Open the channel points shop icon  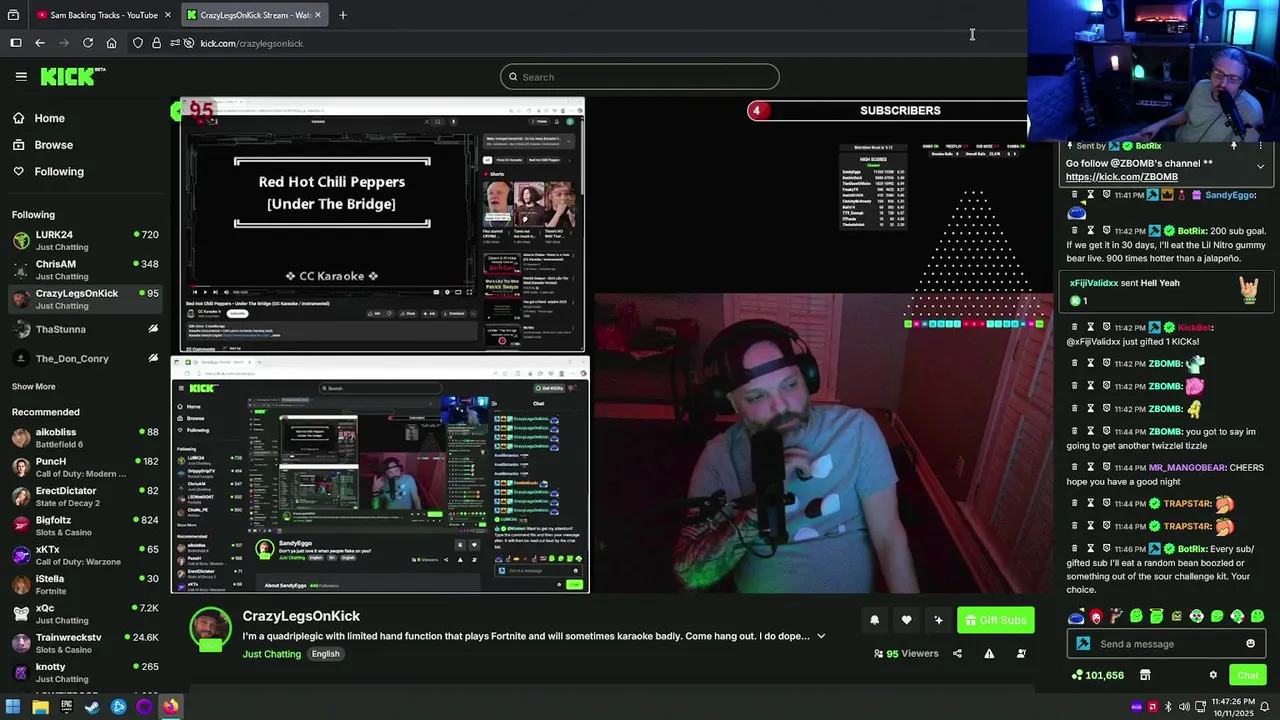1145,675
